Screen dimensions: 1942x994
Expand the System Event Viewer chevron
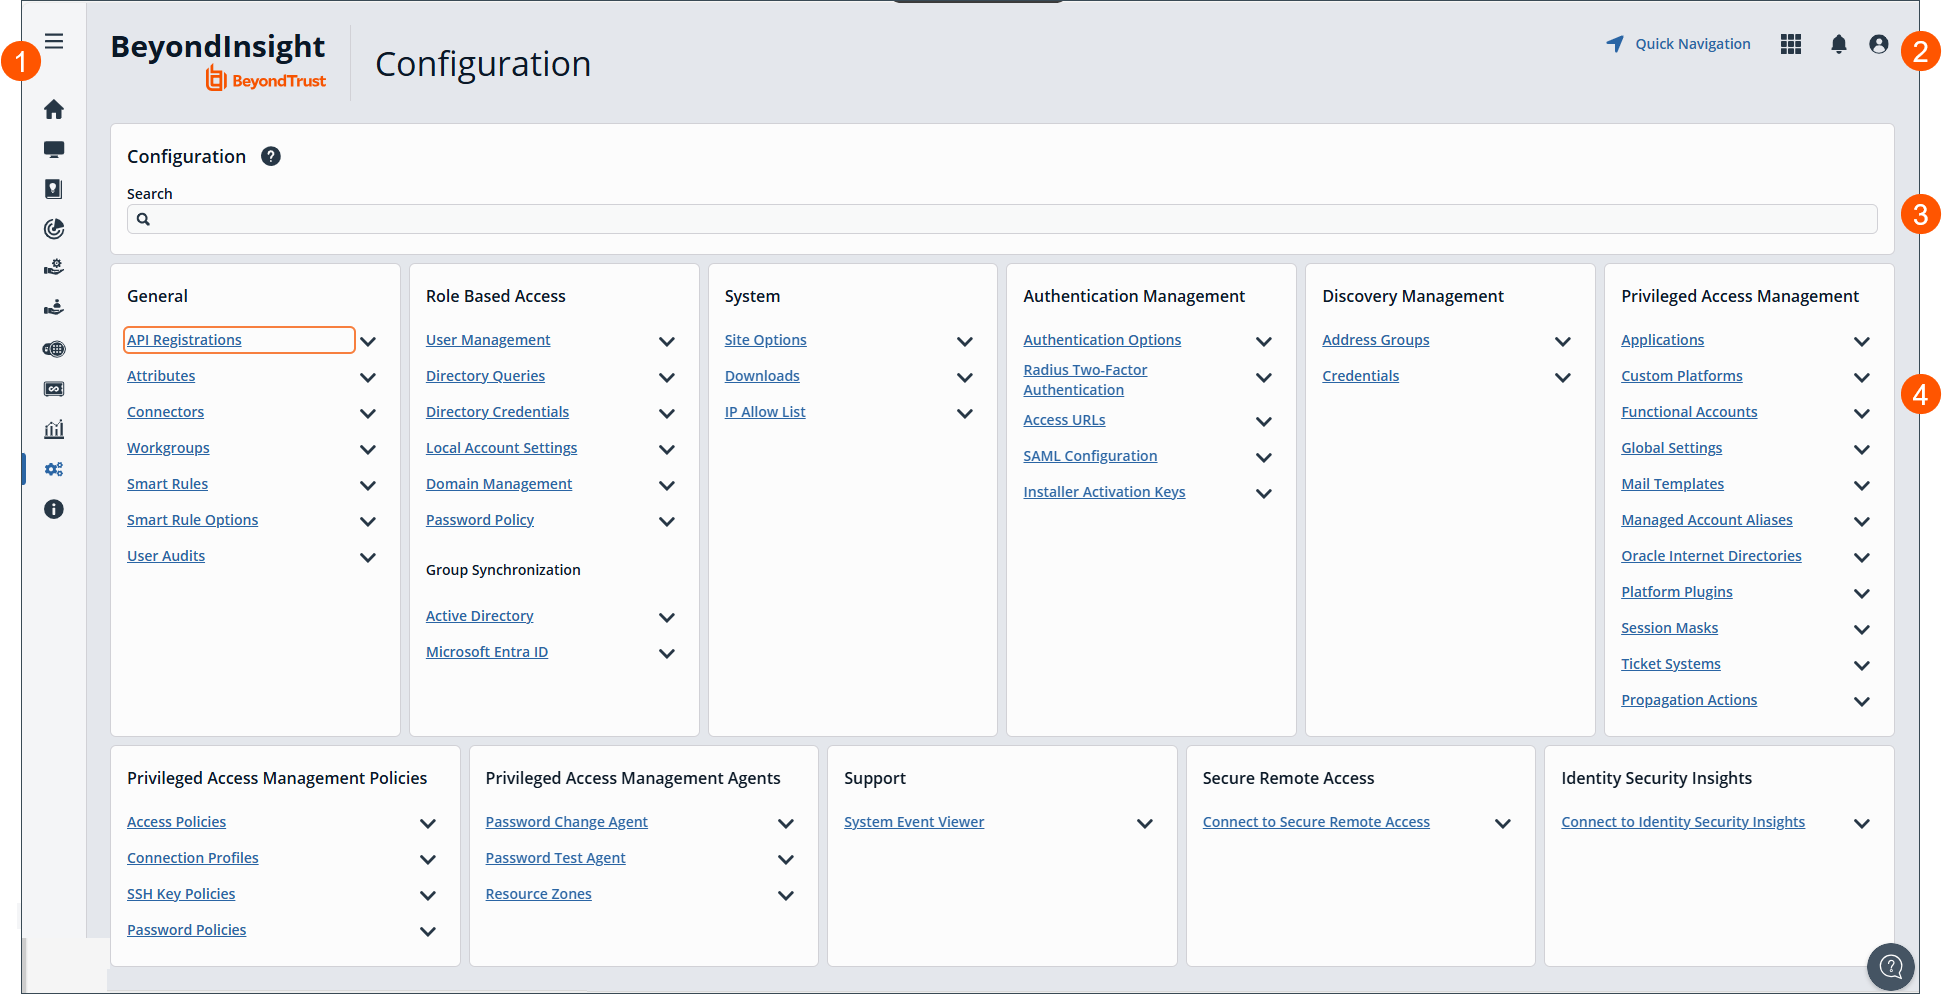[x=1145, y=823]
